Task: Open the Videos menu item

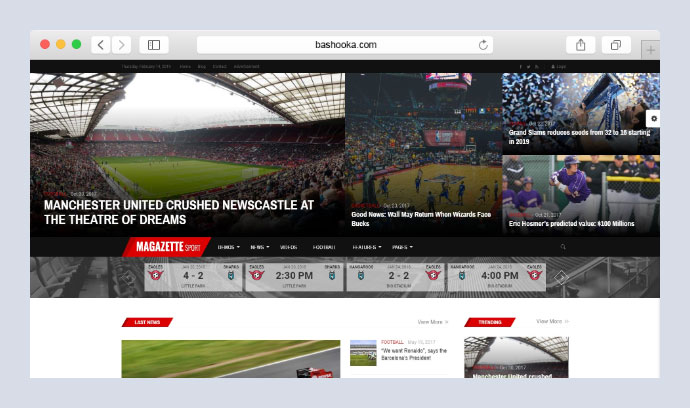Action: [289, 247]
